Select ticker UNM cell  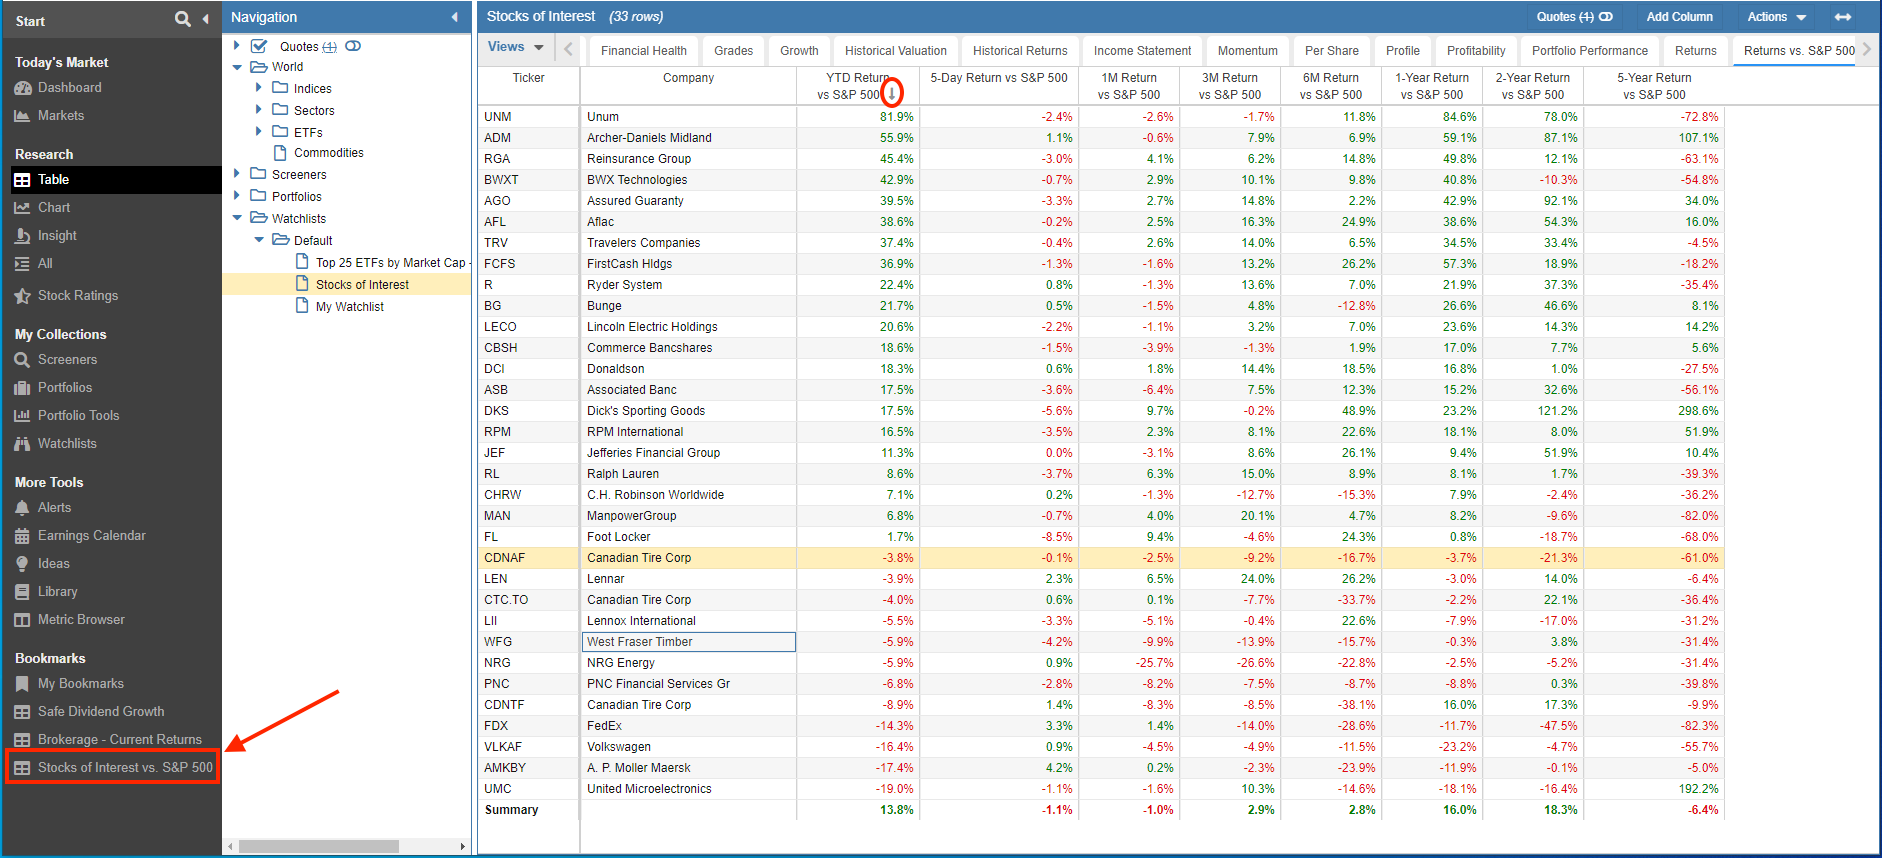529,117
